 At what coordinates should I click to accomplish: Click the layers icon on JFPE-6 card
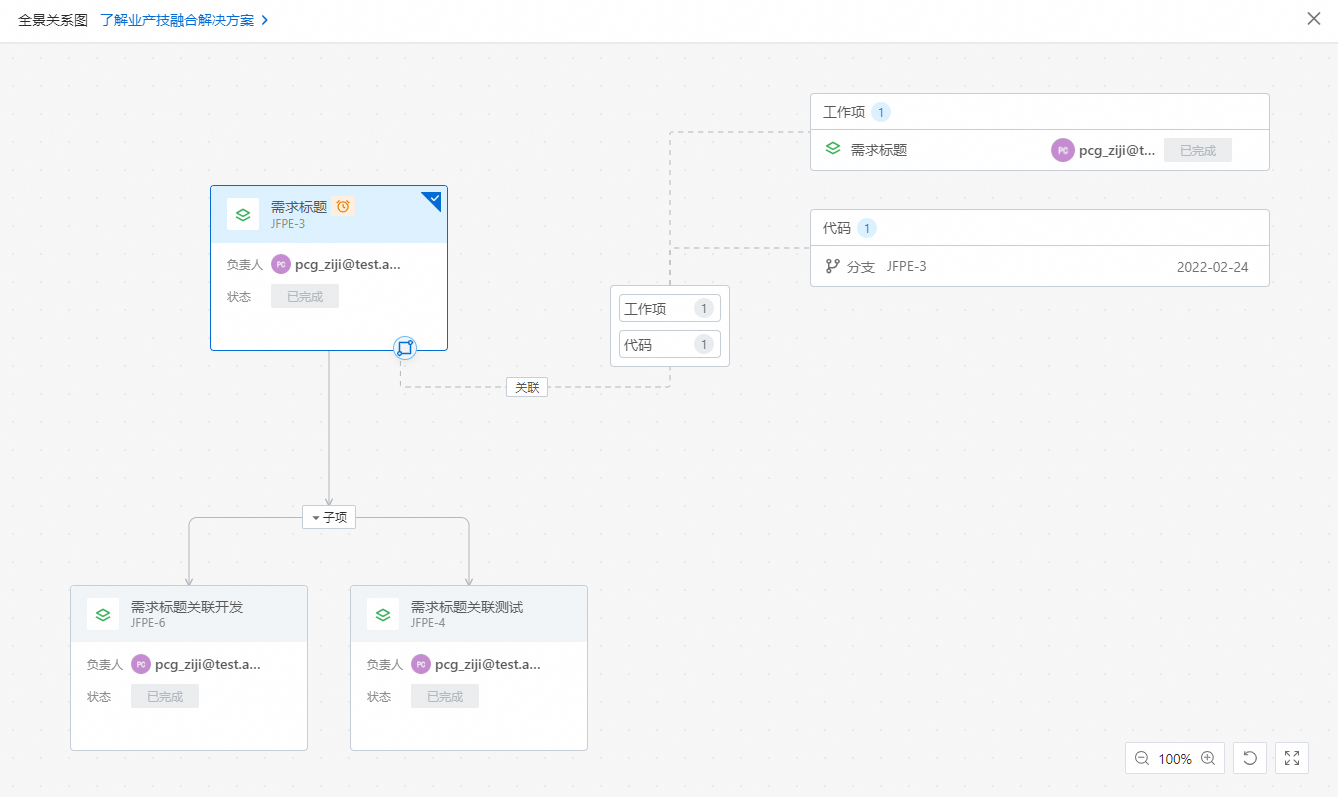(103, 614)
